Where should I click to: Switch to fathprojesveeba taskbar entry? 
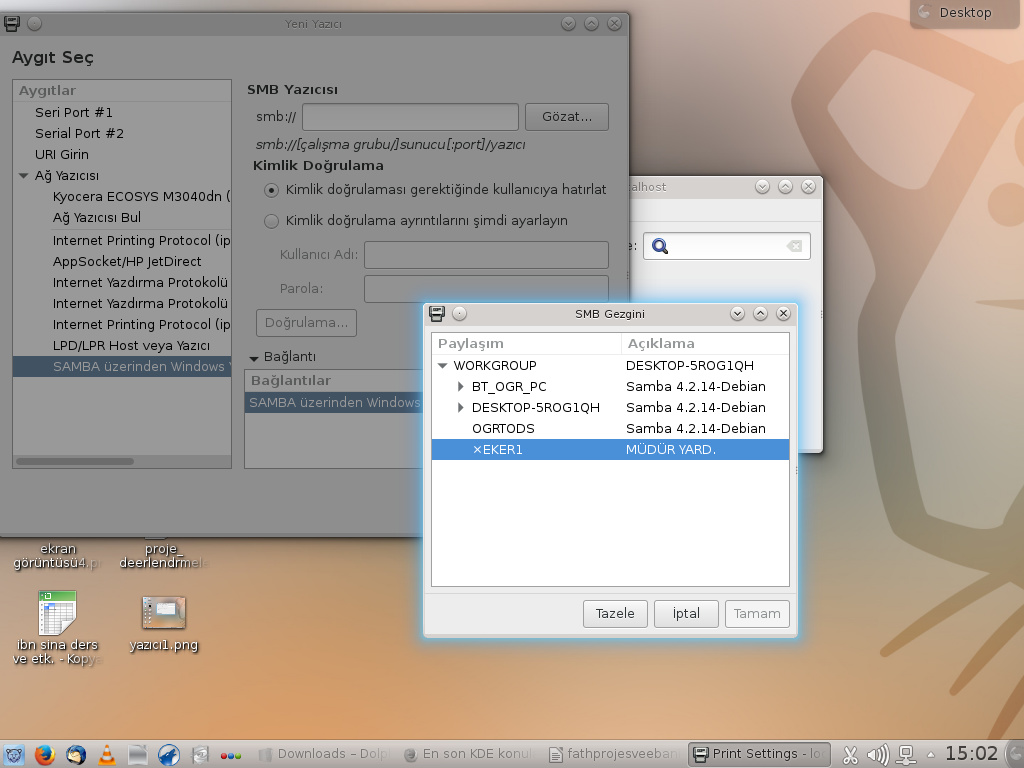point(615,754)
